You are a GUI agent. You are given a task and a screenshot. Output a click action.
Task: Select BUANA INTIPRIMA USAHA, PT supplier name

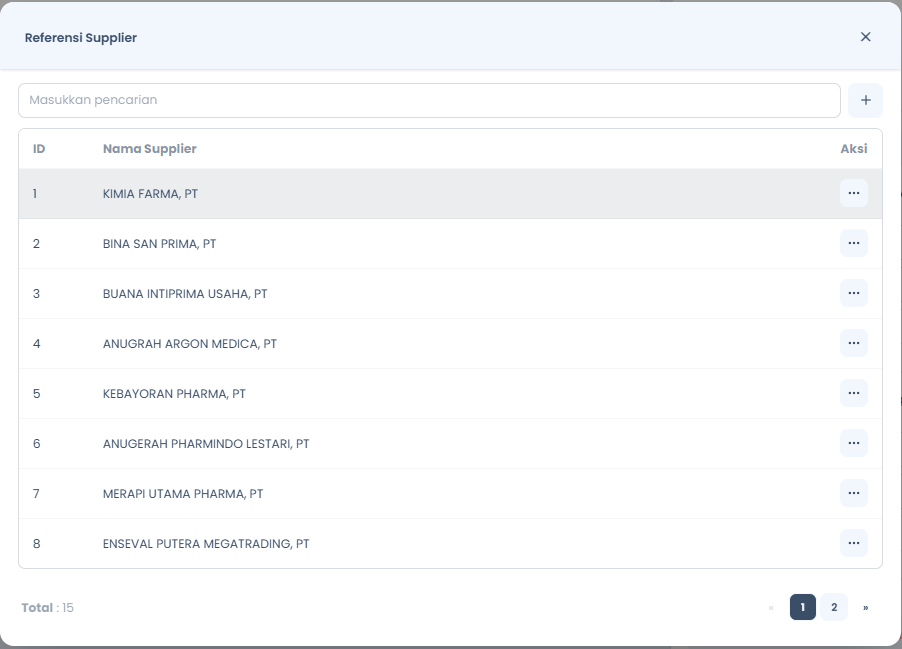point(185,294)
